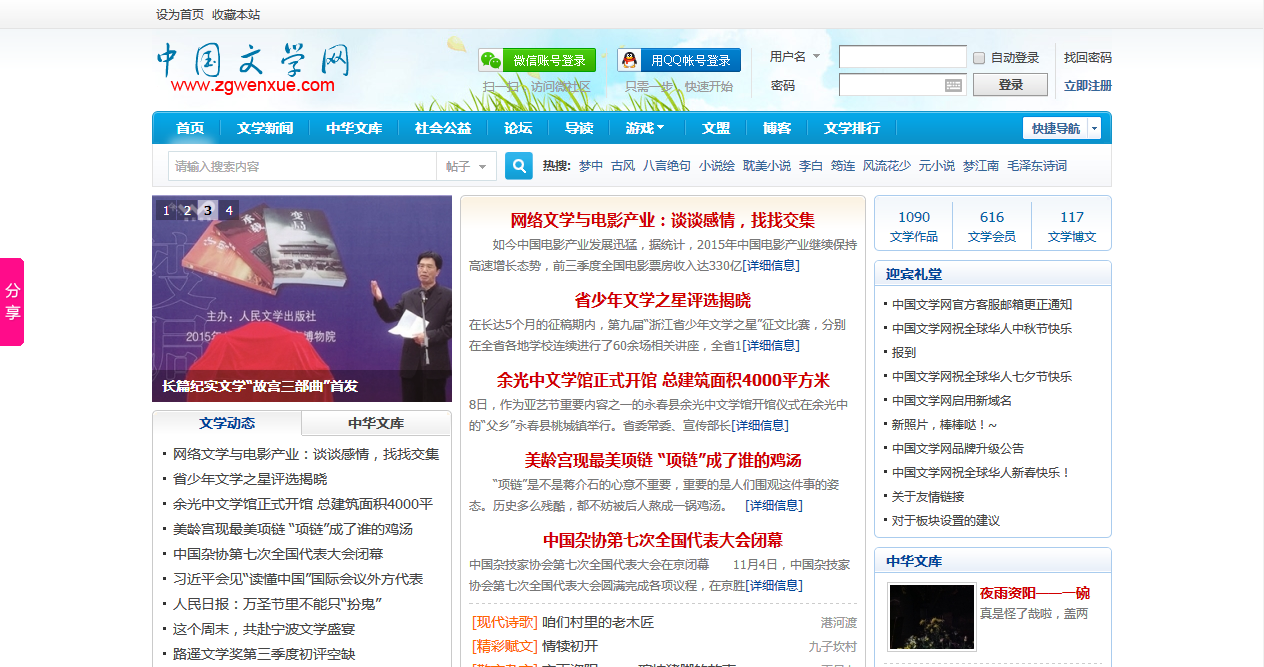1264x667 pixels.
Task: Open the 616 文学会员 counter
Action: click(992, 226)
